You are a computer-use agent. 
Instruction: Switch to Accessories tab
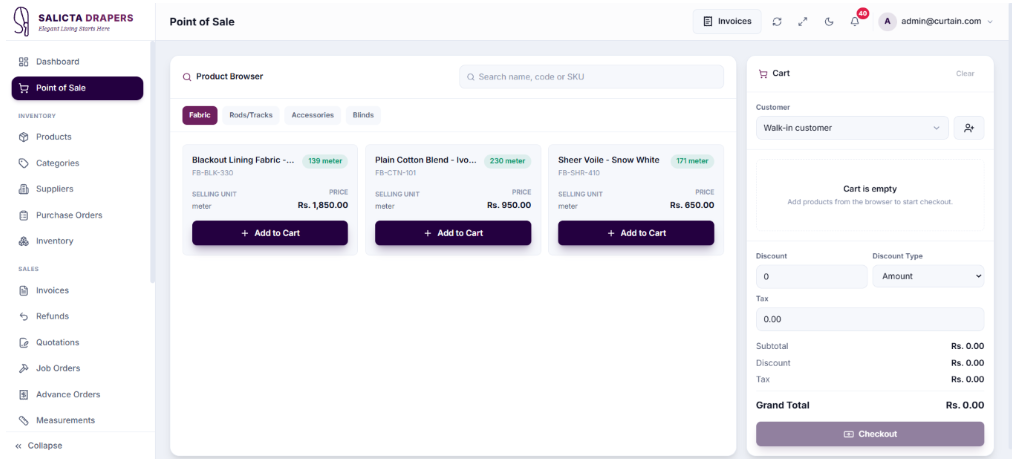[312, 115]
